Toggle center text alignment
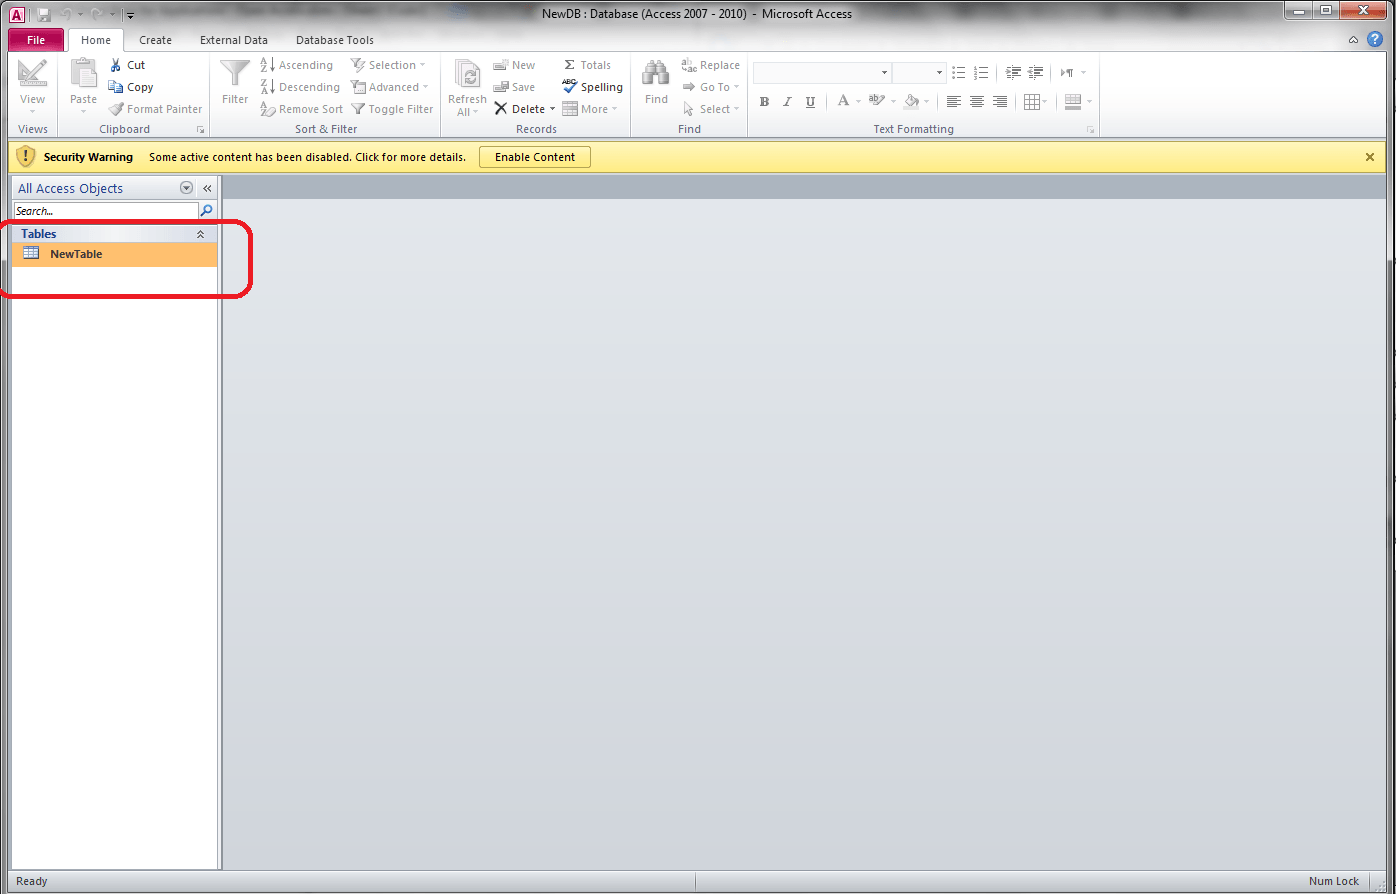This screenshot has width=1396, height=894. point(976,101)
